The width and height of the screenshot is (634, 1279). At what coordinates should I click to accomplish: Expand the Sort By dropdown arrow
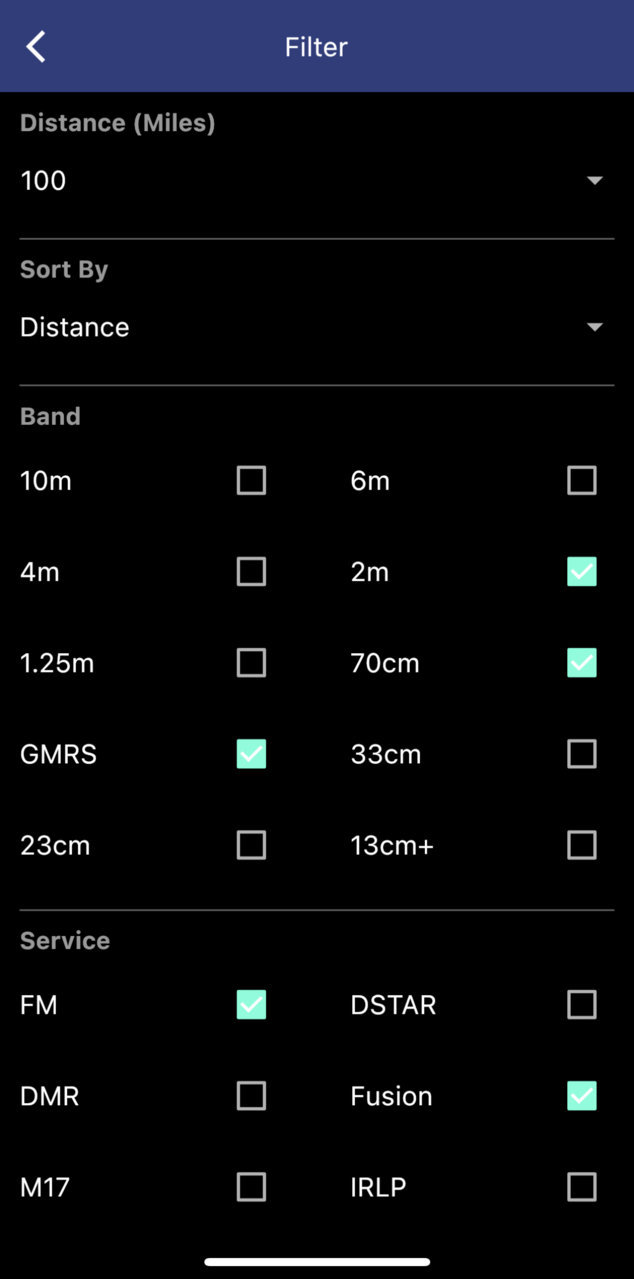click(595, 327)
